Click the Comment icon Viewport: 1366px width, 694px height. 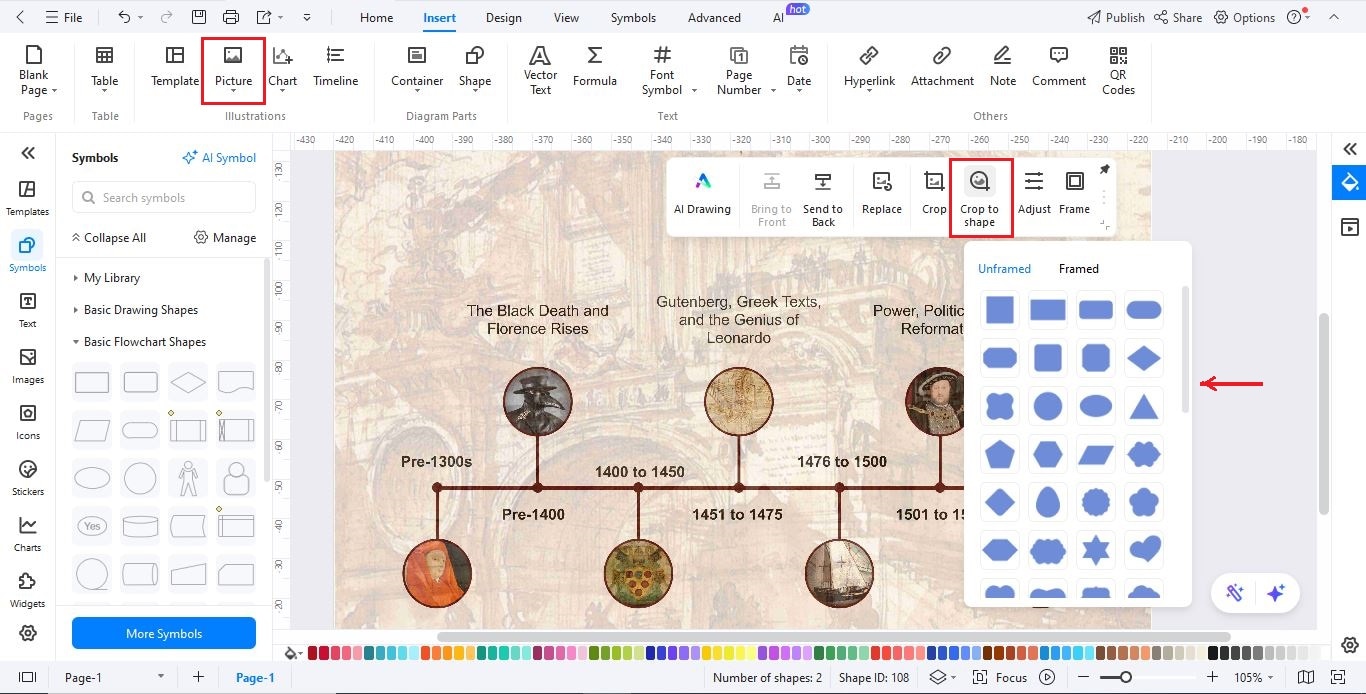point(1059,56)
